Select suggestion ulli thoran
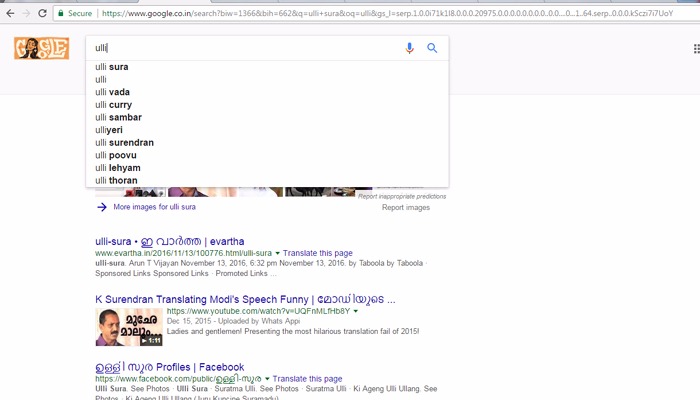This screenshot has width=700, height=400. tap(267, 180)
